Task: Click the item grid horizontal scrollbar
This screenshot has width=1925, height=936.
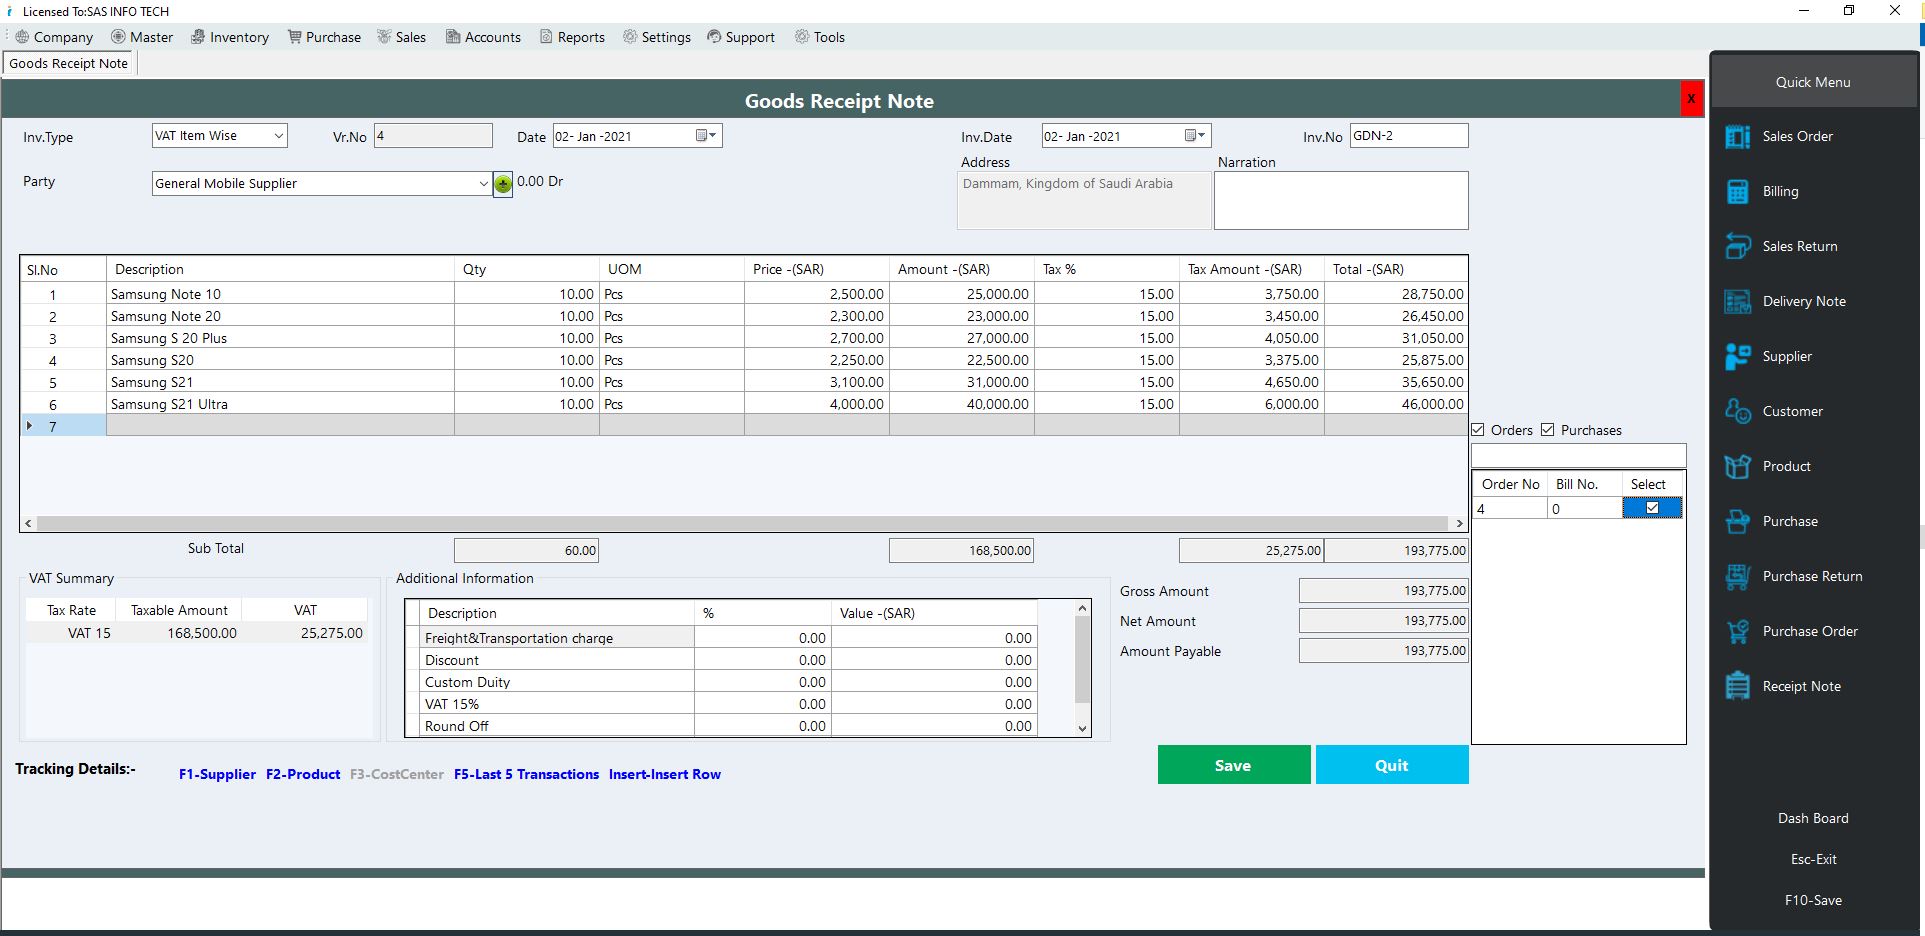Action: point(742,523)
